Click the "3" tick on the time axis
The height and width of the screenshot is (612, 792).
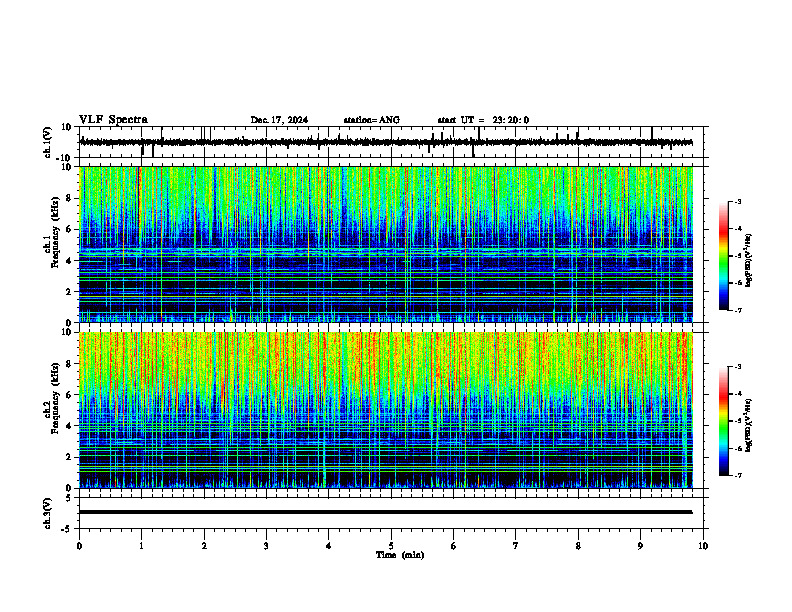click(x=266, y=546)
